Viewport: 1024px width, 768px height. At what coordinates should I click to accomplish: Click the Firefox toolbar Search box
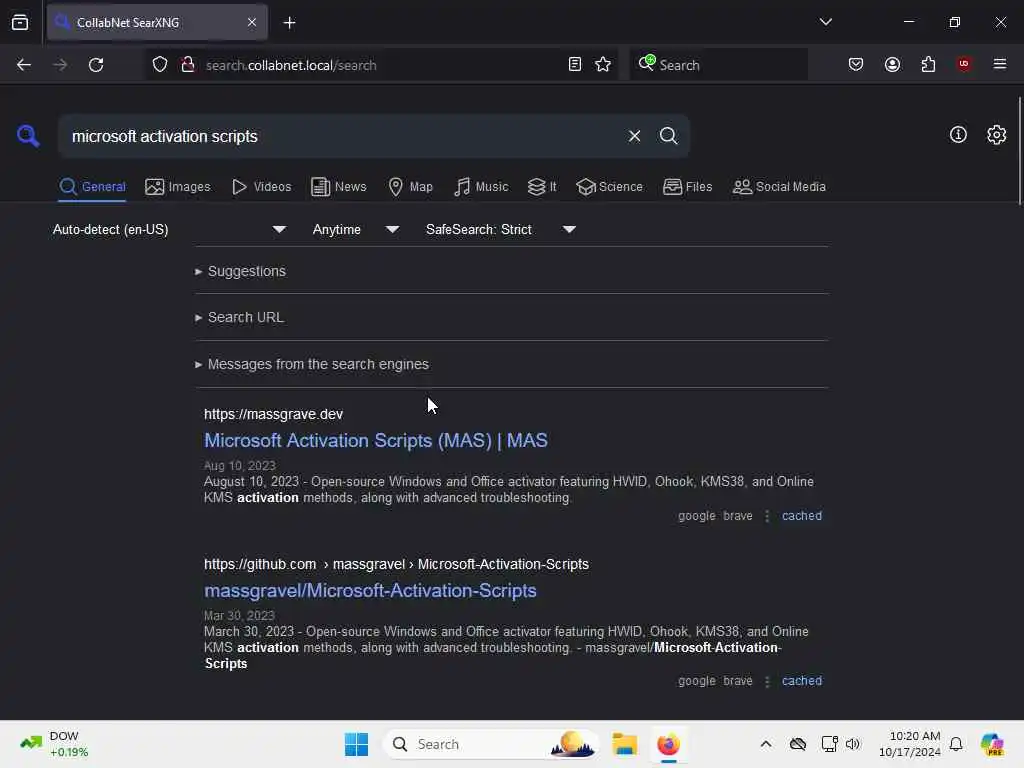tap(718, 65)
